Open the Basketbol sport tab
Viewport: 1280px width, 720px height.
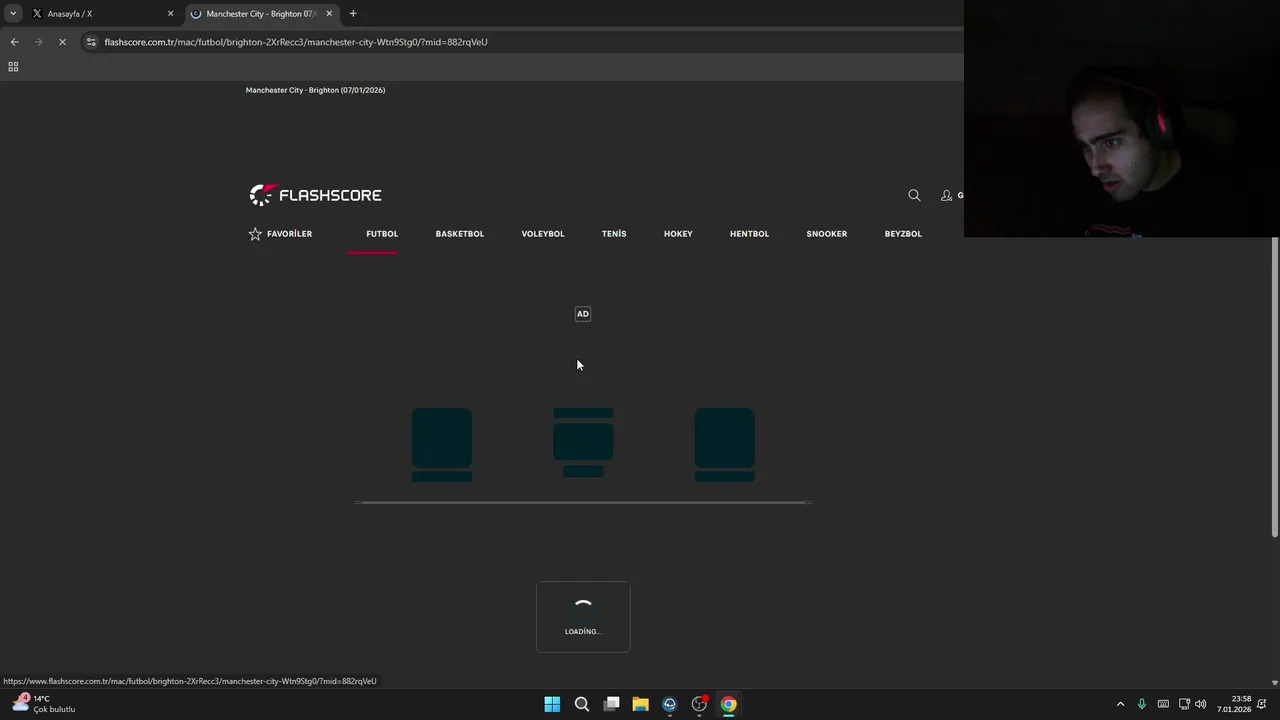460,234
